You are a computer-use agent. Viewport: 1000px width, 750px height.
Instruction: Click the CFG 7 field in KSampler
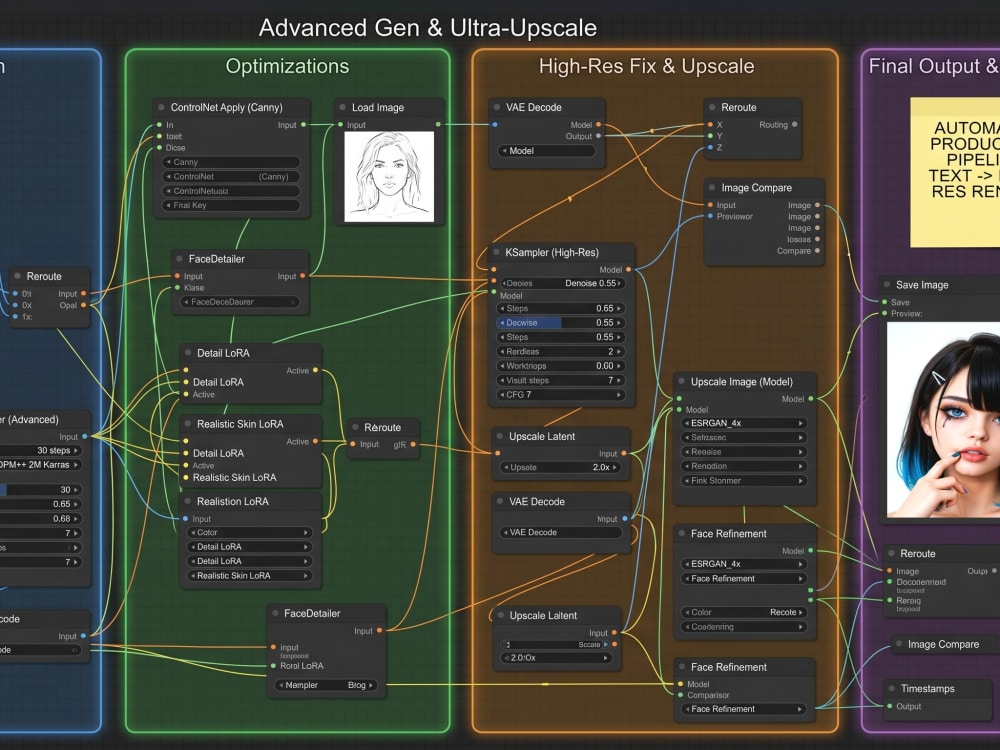click(561, 395)
